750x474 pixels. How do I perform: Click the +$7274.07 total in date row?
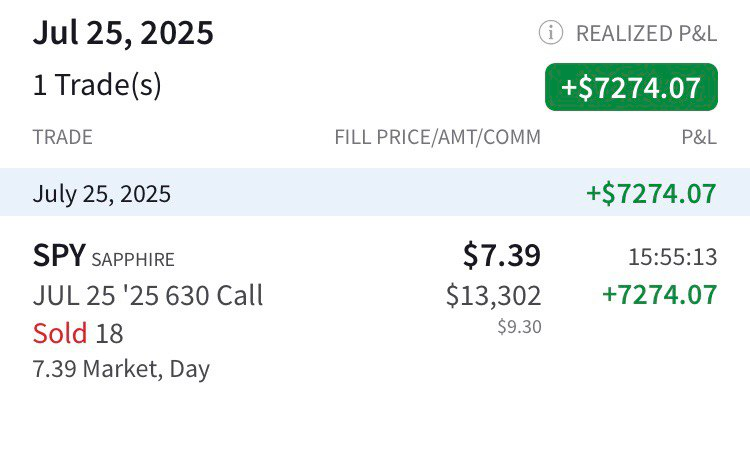pyautogui.click(x=651, y=193)
